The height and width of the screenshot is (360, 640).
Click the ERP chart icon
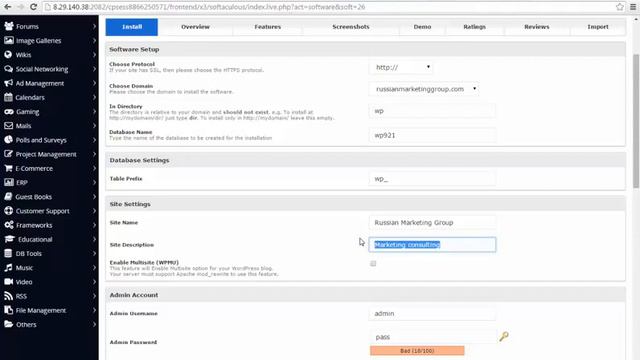click(9, 182)
